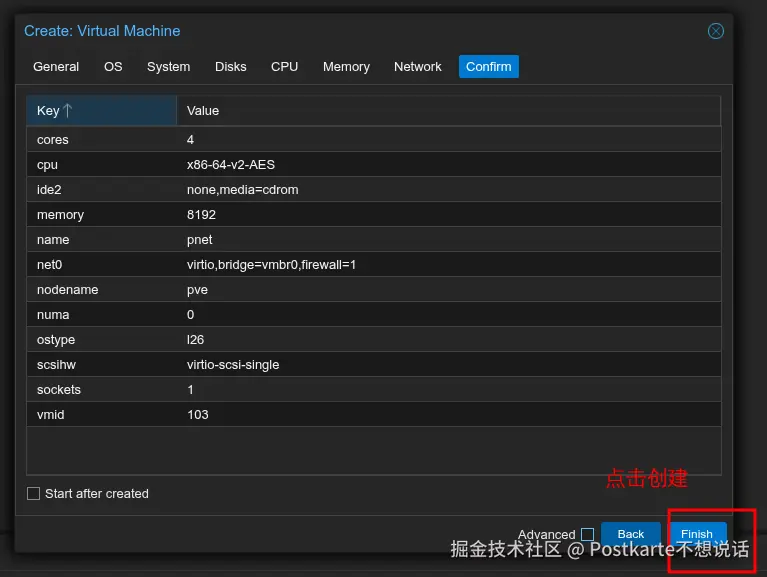The width and height of the screenshot is (767, 577).
Task: Click the net0 row key
Action: pos(49,265)
